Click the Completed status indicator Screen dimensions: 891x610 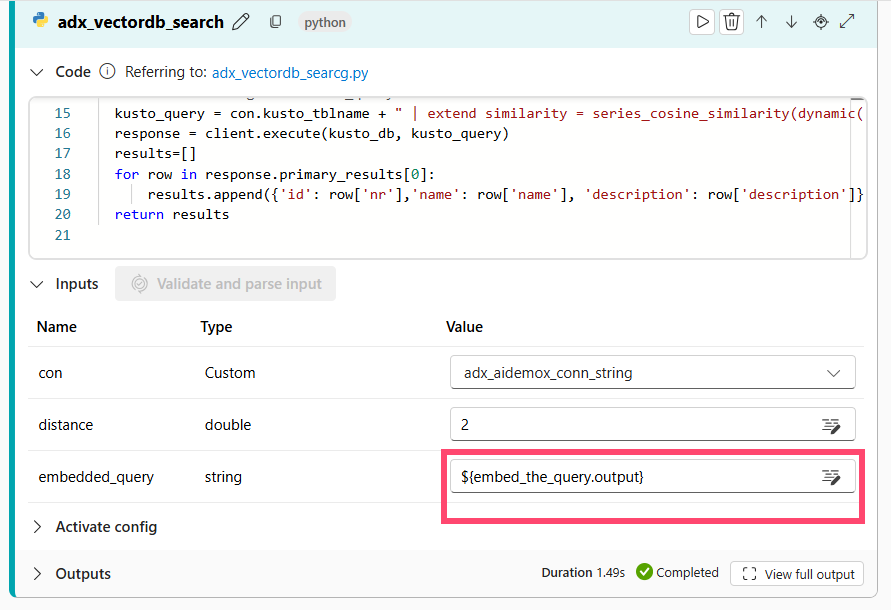coord(677,572)
